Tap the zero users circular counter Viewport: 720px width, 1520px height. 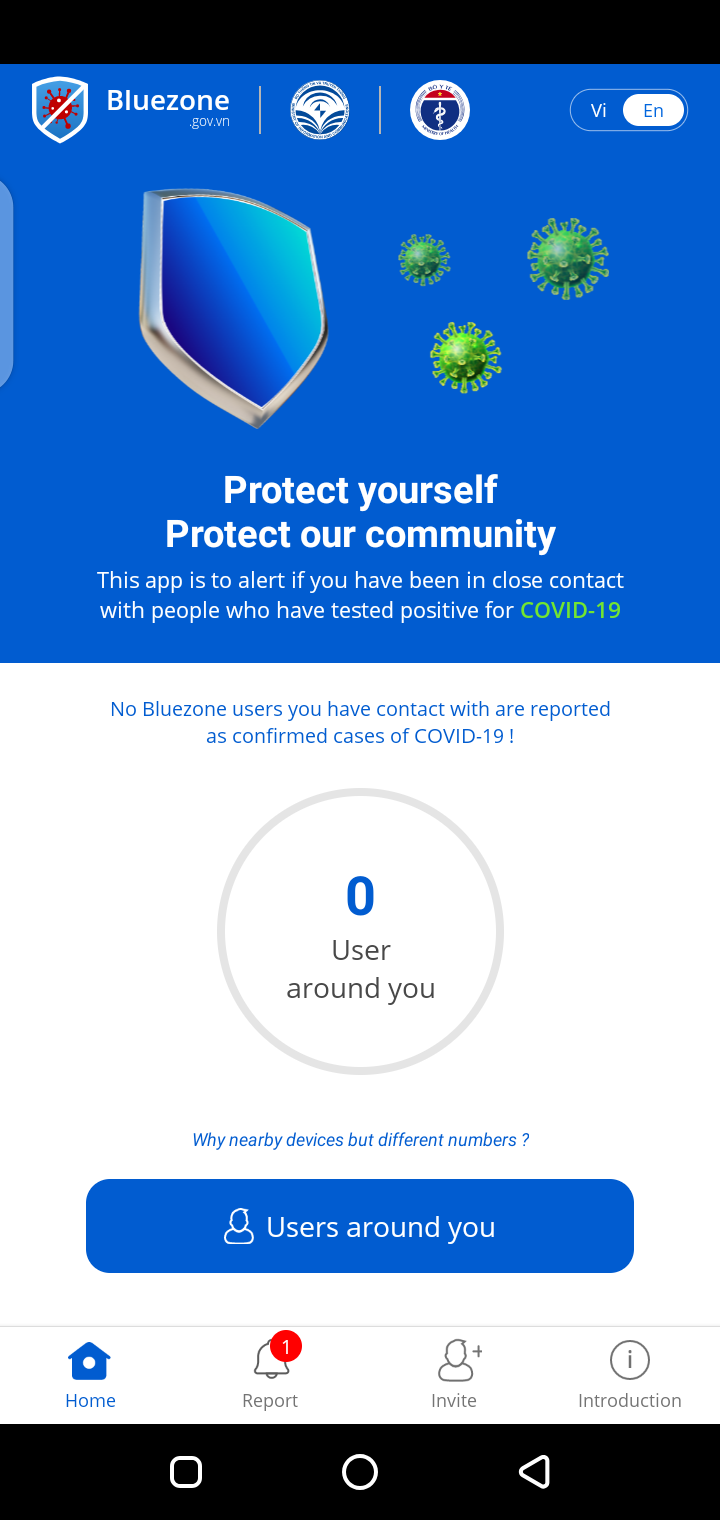[360, 931]
